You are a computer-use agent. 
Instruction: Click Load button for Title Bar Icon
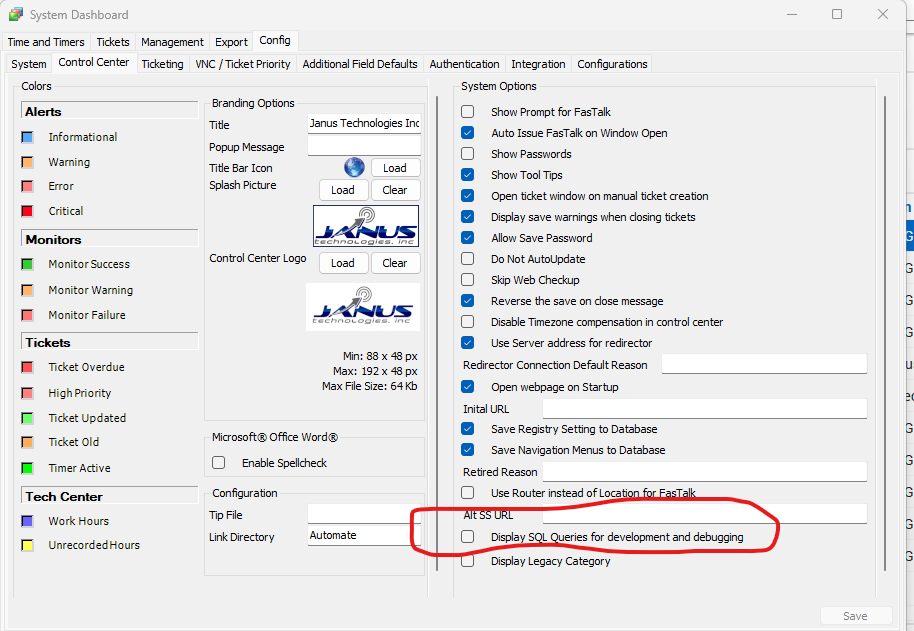395,168
